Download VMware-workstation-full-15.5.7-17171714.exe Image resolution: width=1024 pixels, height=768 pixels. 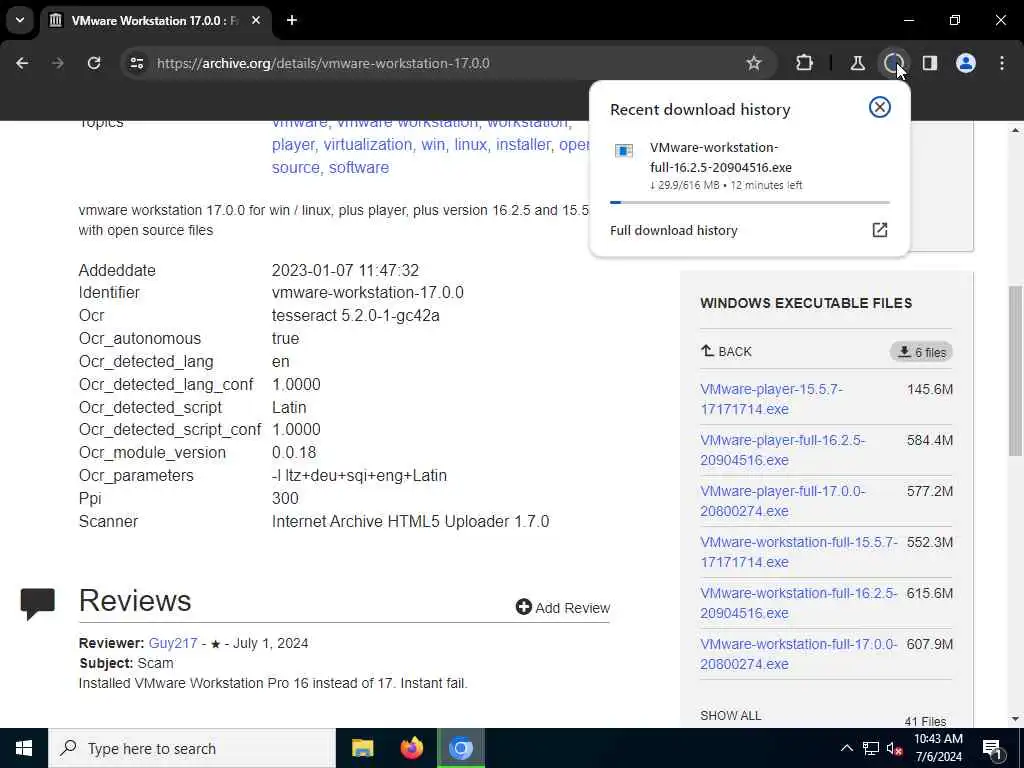(799, 552)
